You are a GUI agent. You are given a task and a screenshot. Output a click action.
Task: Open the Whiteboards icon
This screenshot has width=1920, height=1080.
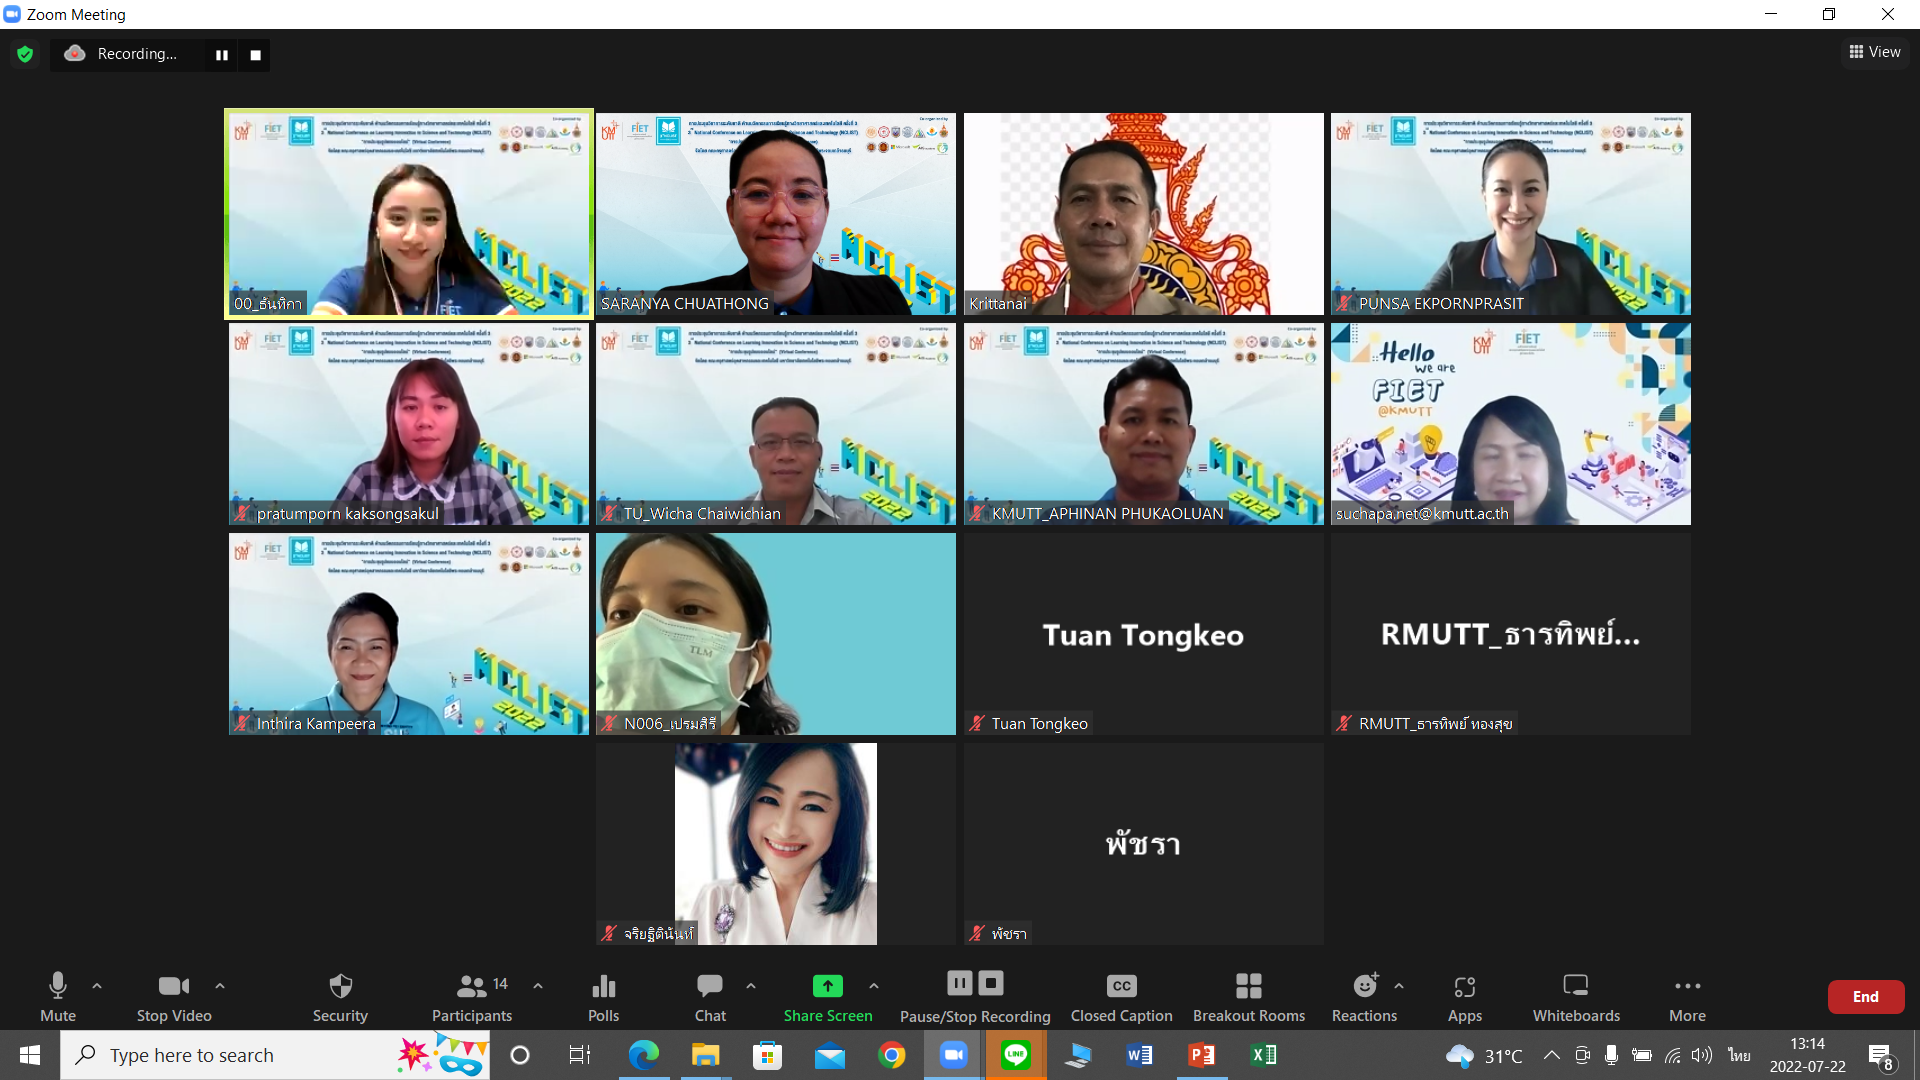coord(1575,987)
